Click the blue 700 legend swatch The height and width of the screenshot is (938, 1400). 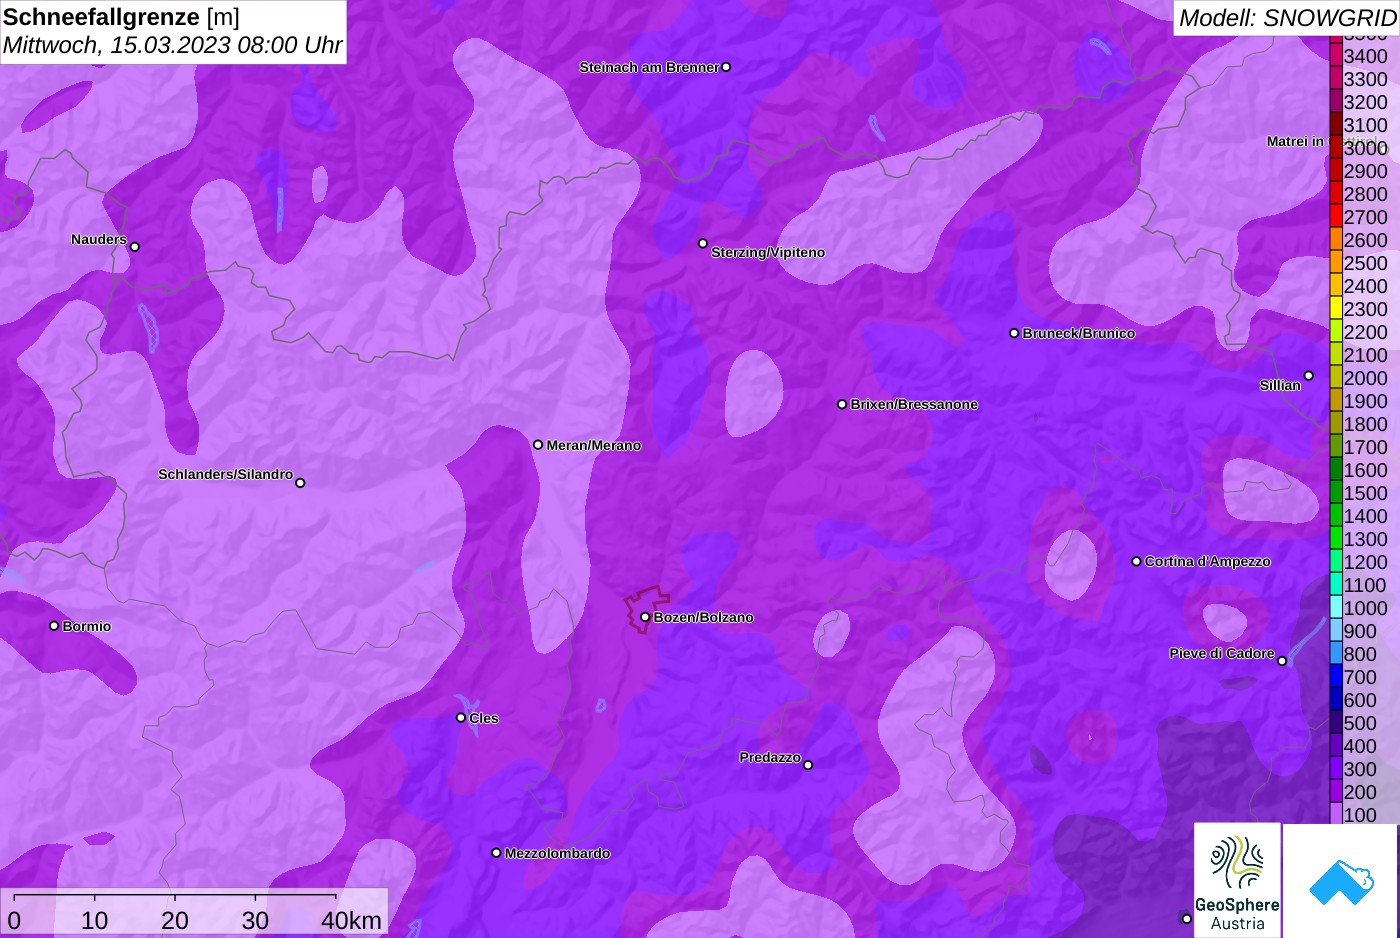tap(1335, 676)
